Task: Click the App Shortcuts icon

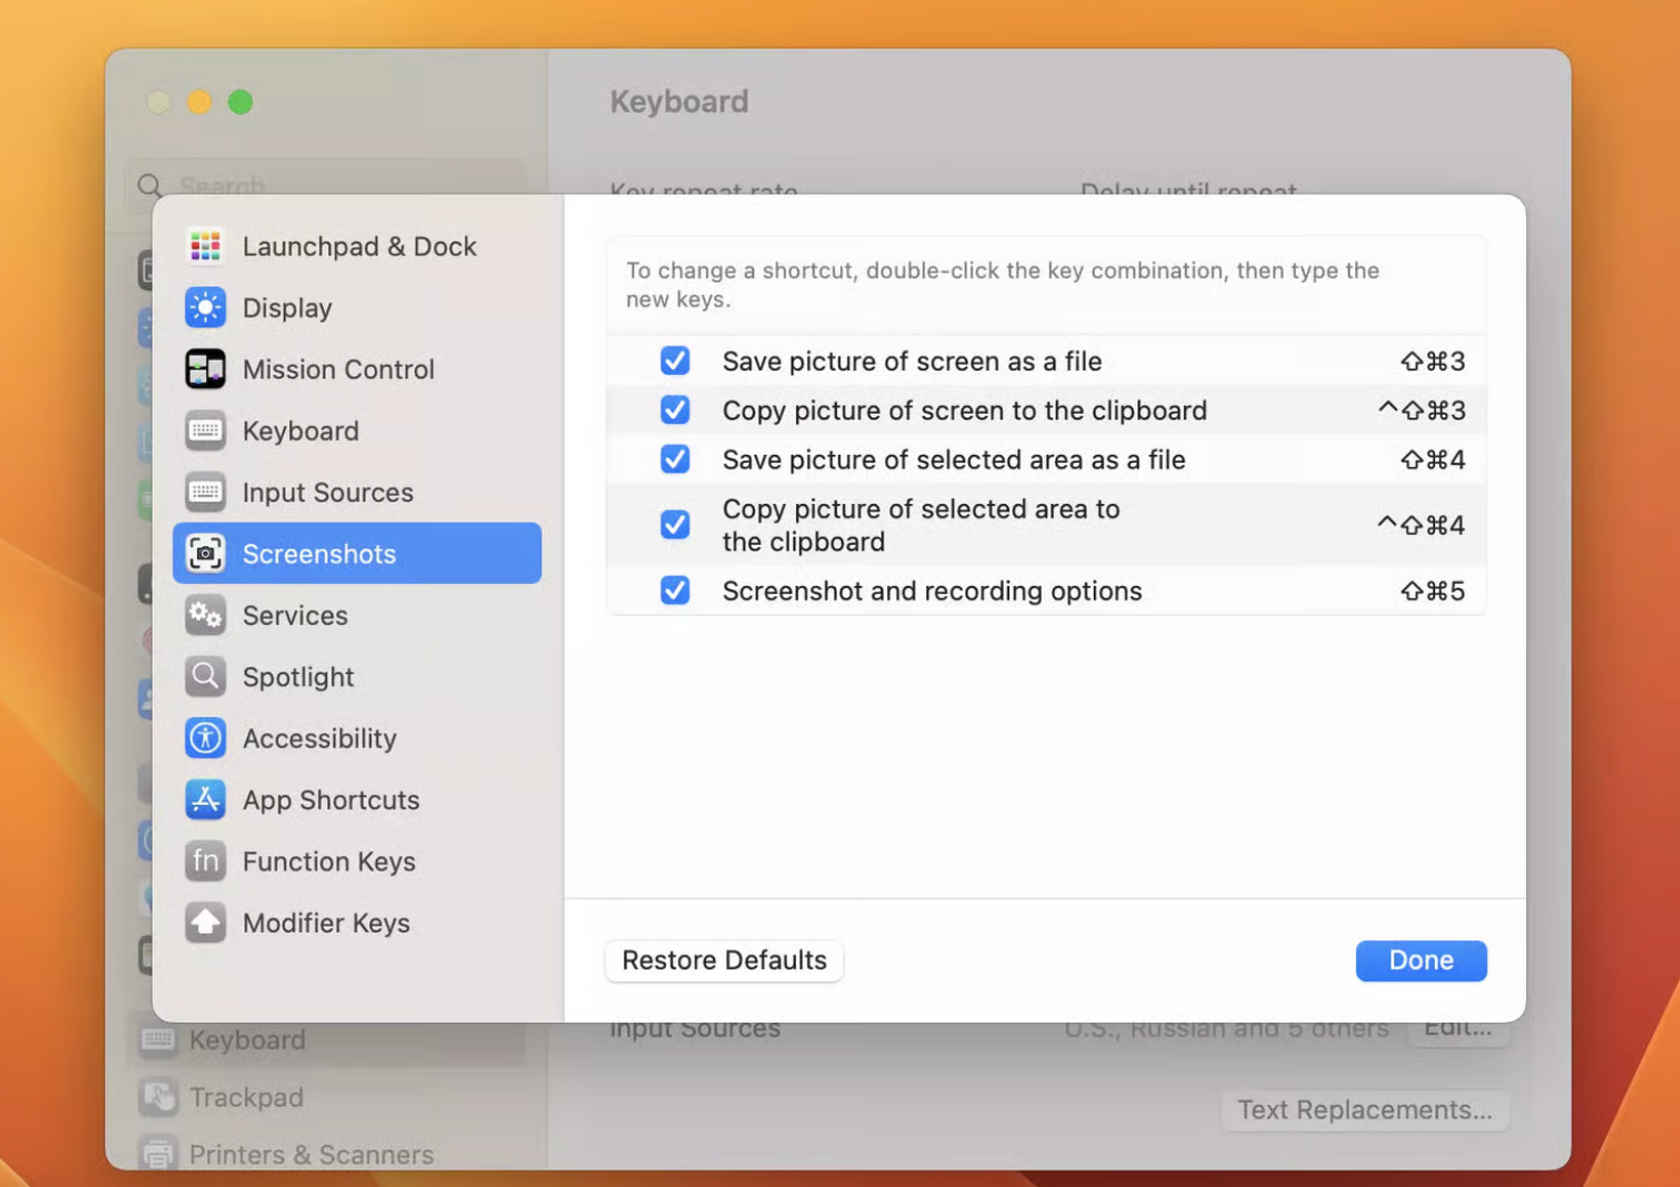Action: click(205, 799)
